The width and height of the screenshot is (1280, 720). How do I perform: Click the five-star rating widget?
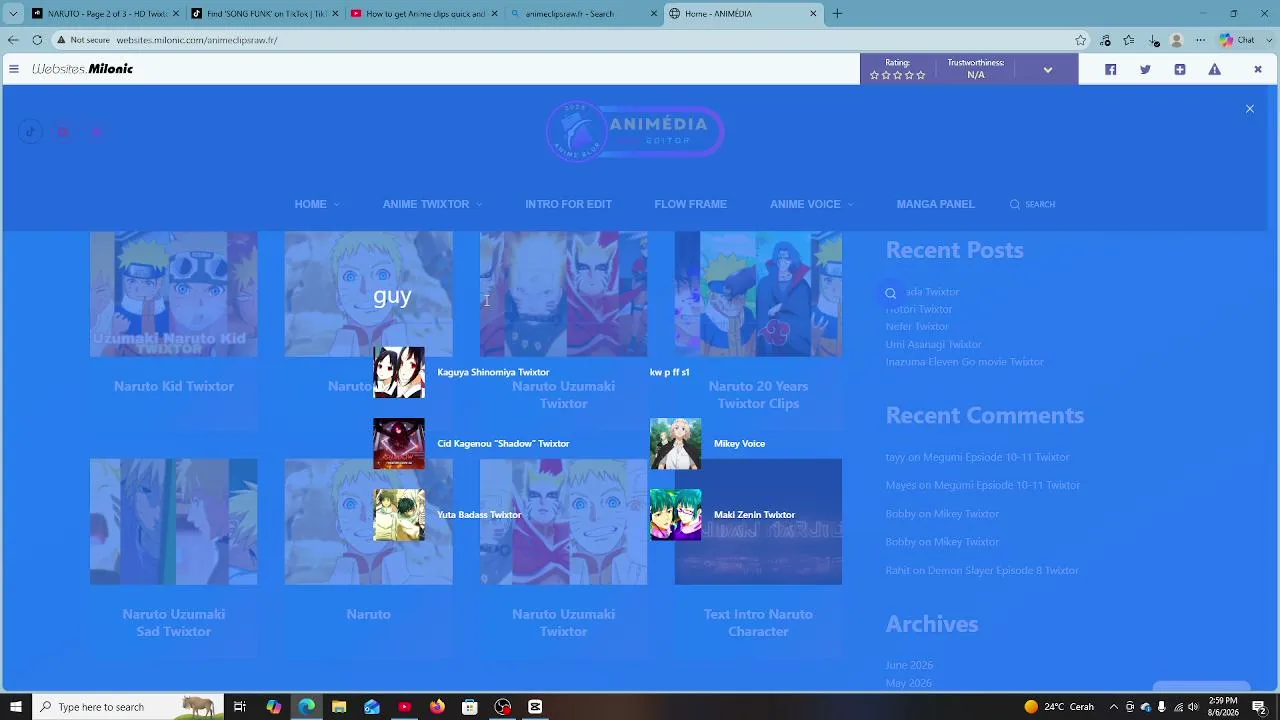[897, 75]
